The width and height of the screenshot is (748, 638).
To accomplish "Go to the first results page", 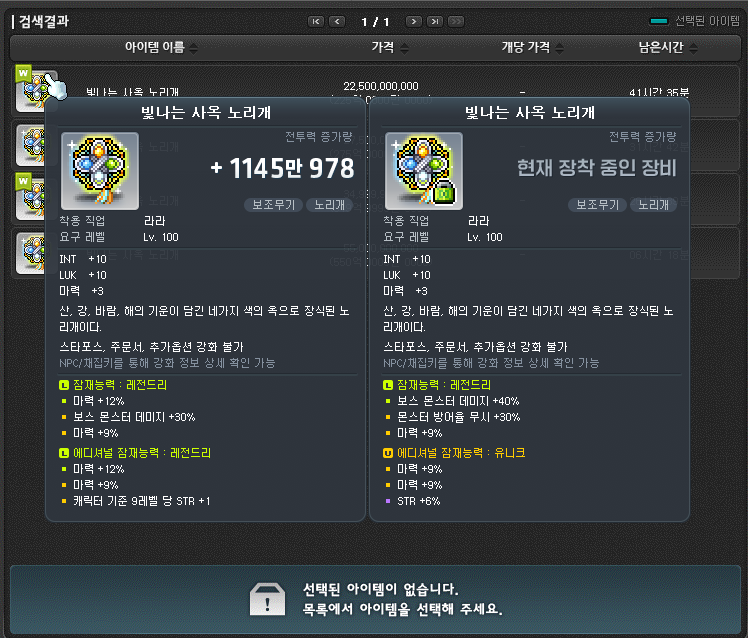I will (316, 21).
